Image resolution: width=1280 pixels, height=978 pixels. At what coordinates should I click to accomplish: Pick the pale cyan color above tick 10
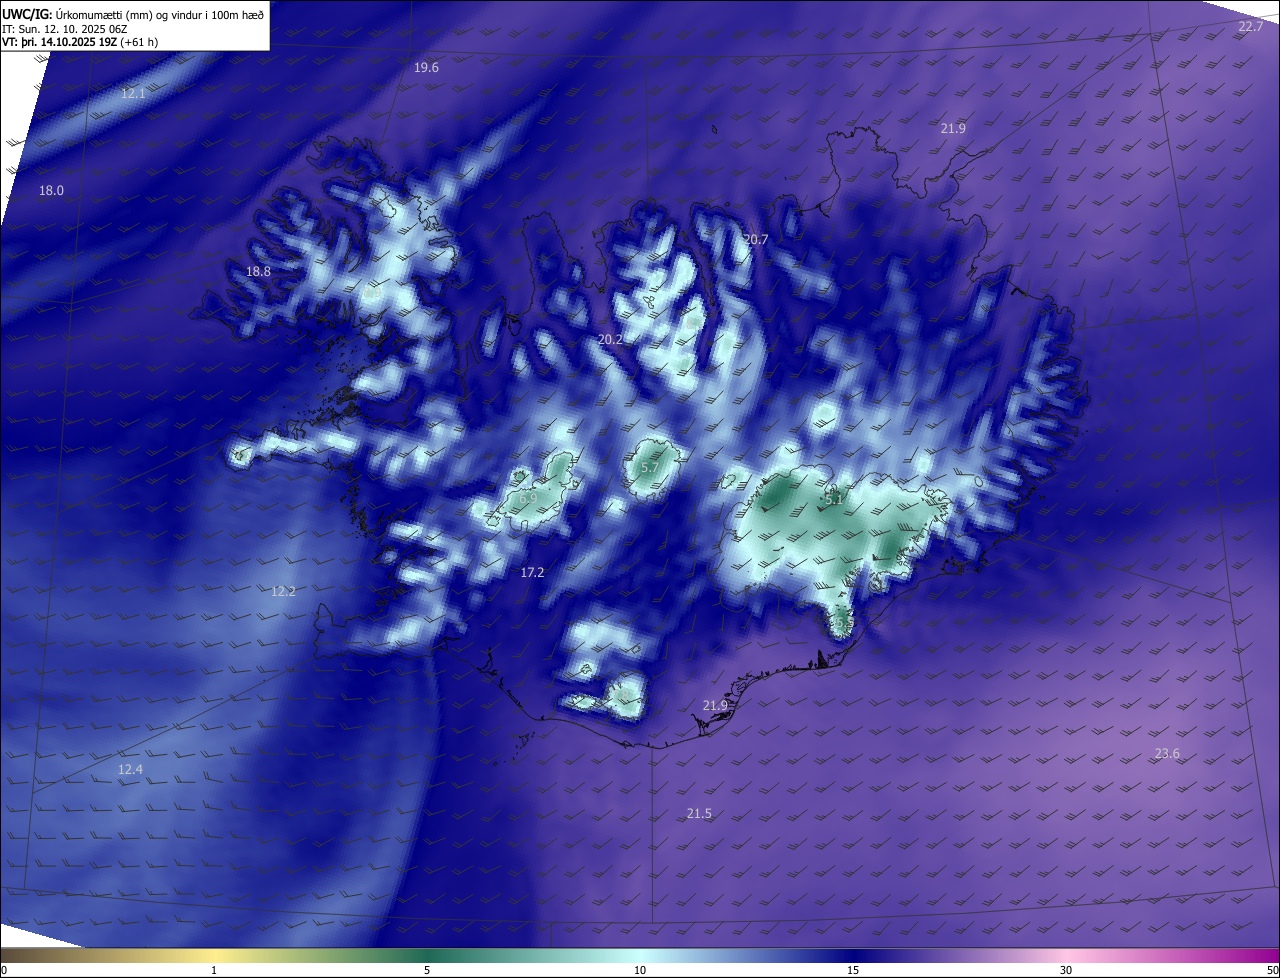coord(640,955)
